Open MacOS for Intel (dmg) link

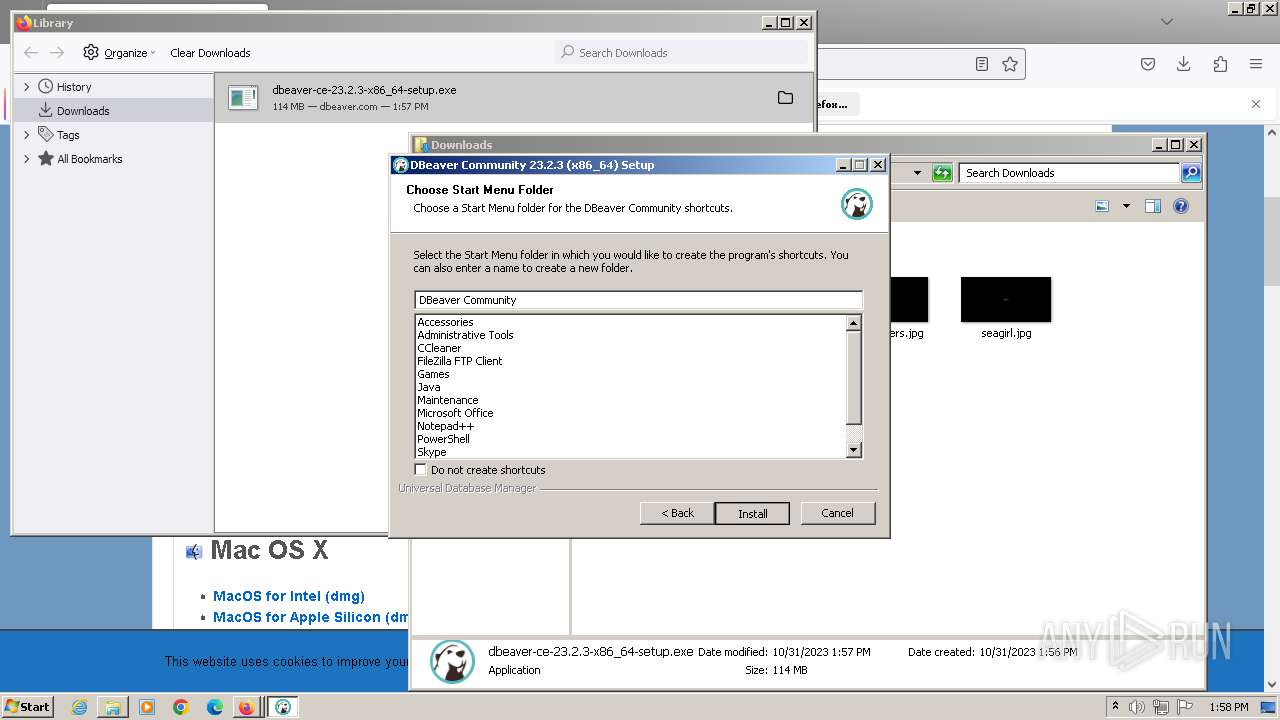pos(289,596)
